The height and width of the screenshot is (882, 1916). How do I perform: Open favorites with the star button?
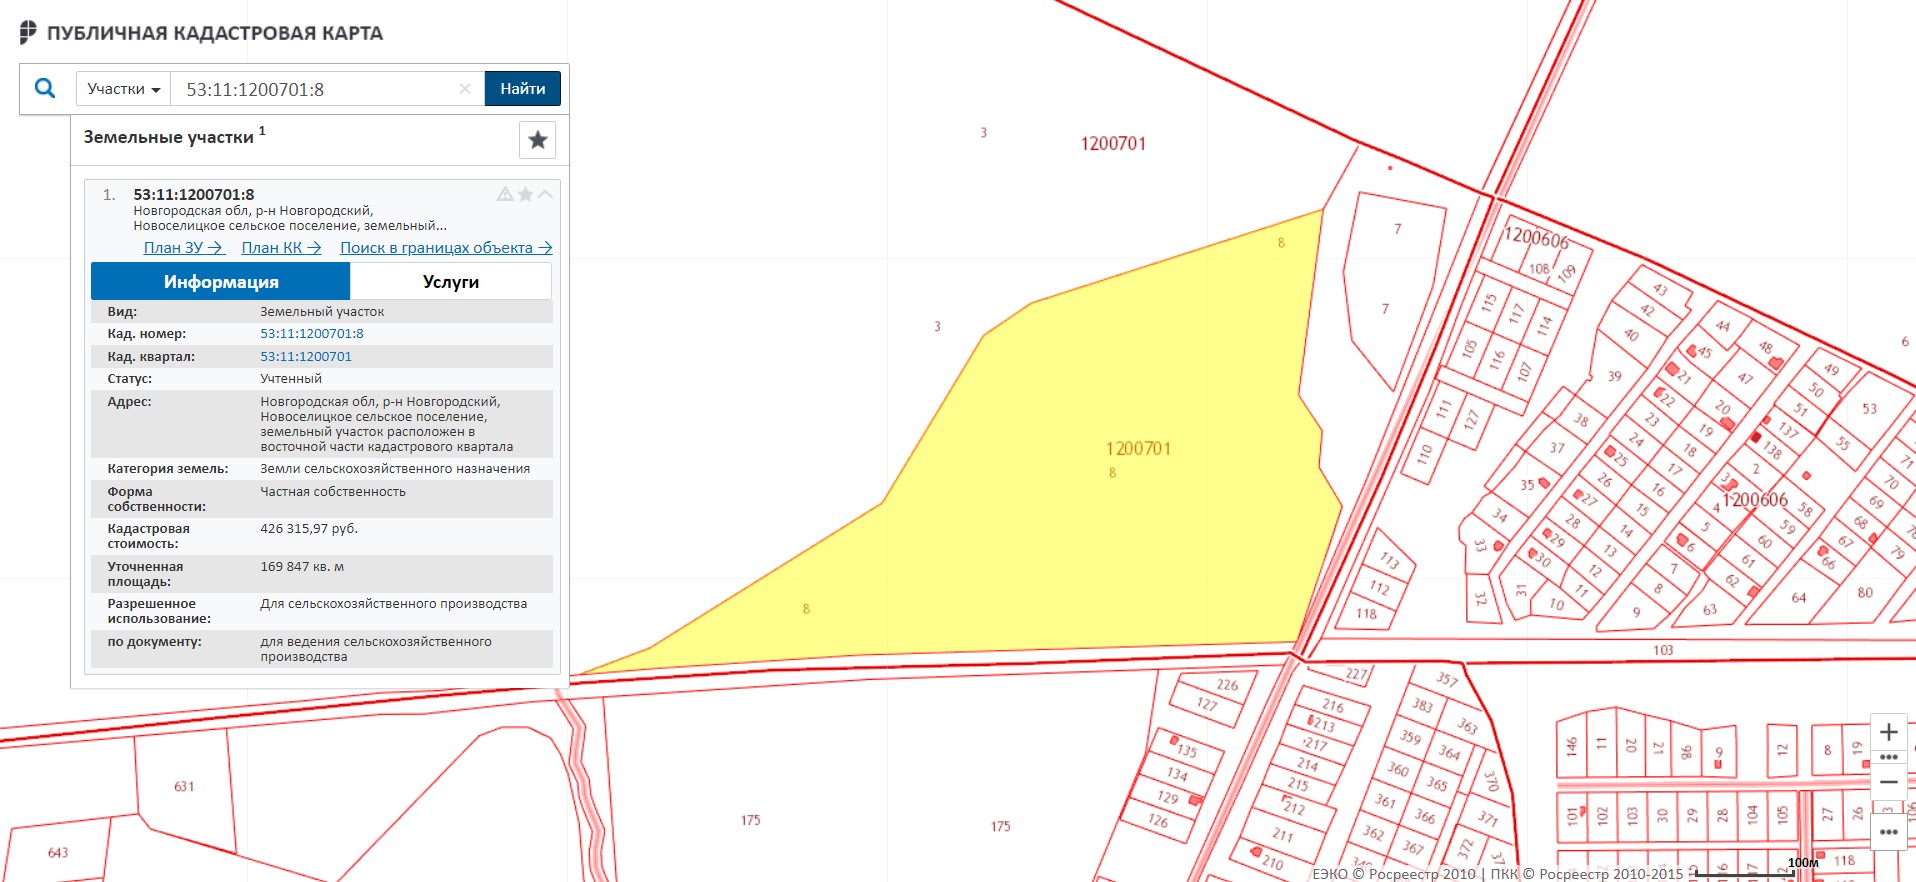tap(537, 140)
